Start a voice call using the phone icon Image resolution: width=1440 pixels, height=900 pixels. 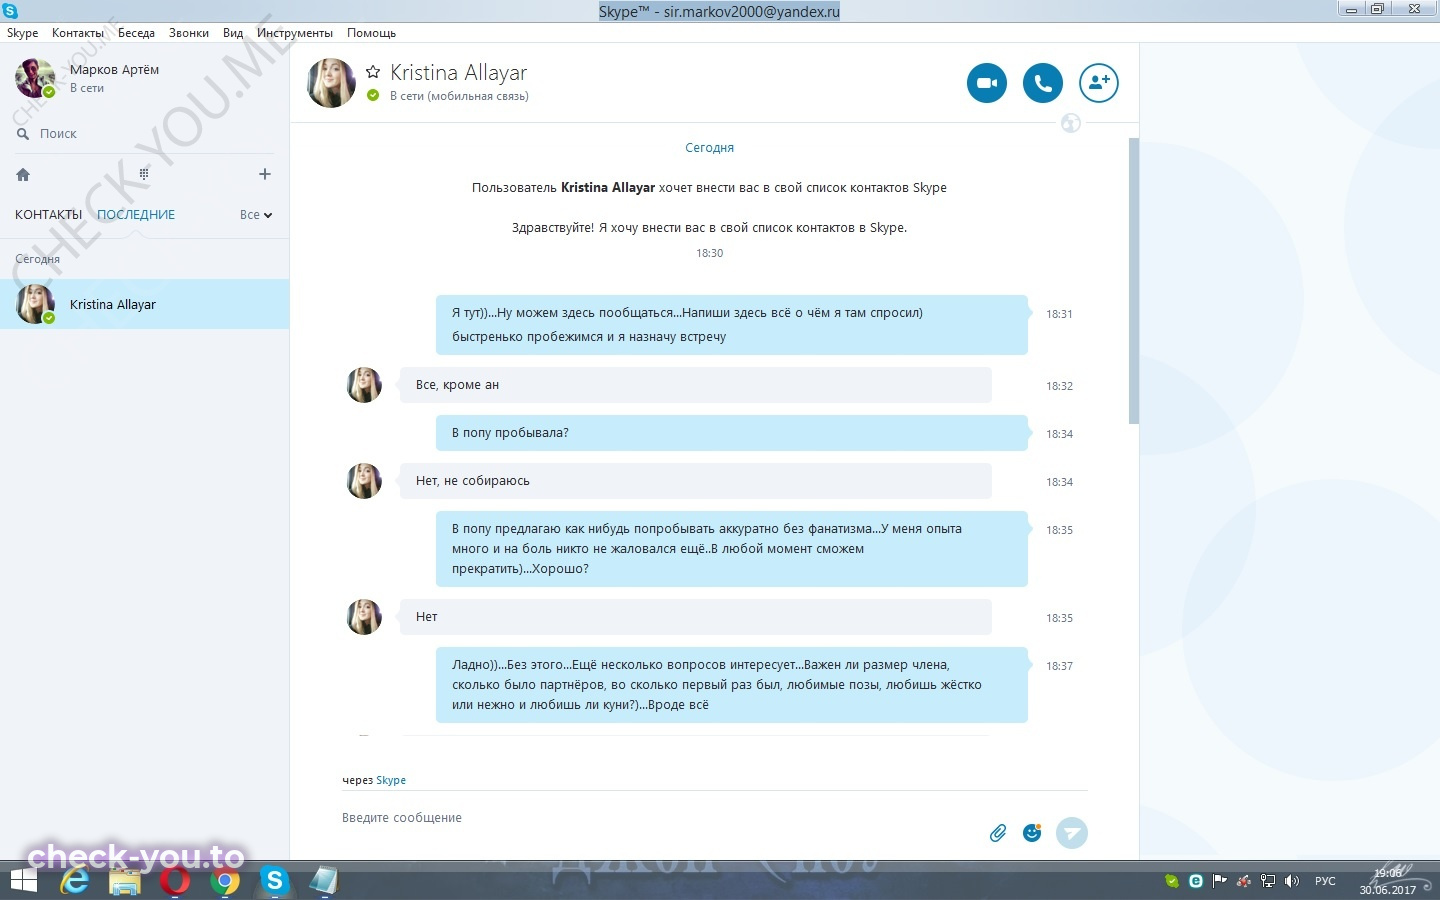coord(1043,83)
